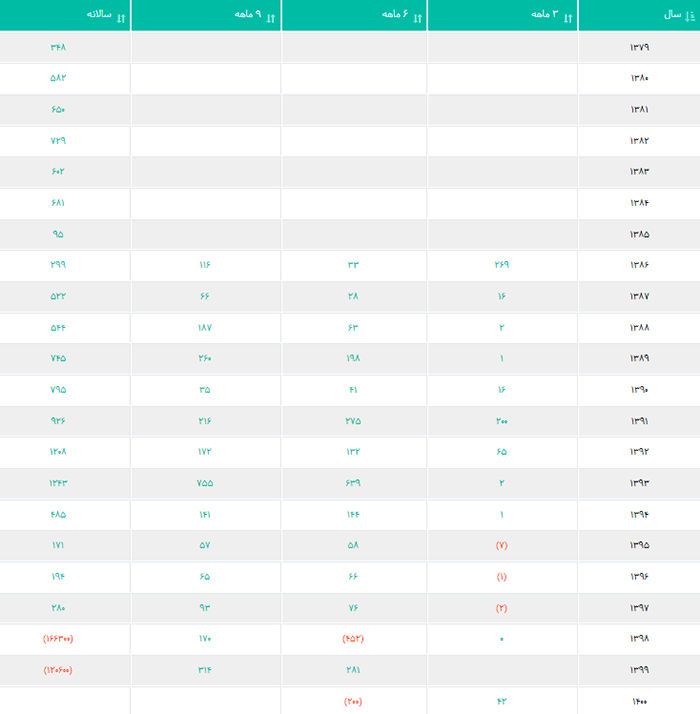
Task: Open the negative annual value (۱۶۶۳۰۰)
Action: click(58, 639)
